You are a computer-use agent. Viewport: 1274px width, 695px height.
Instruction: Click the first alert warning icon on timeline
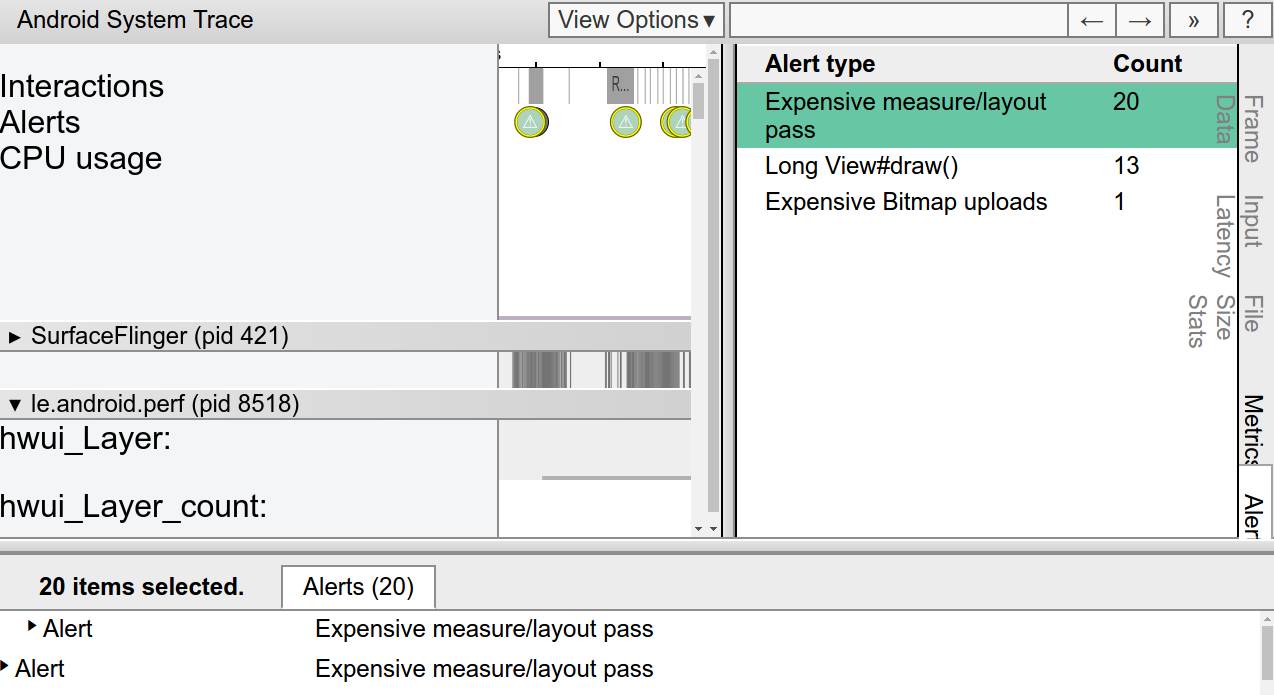click(x=530, y=122)
